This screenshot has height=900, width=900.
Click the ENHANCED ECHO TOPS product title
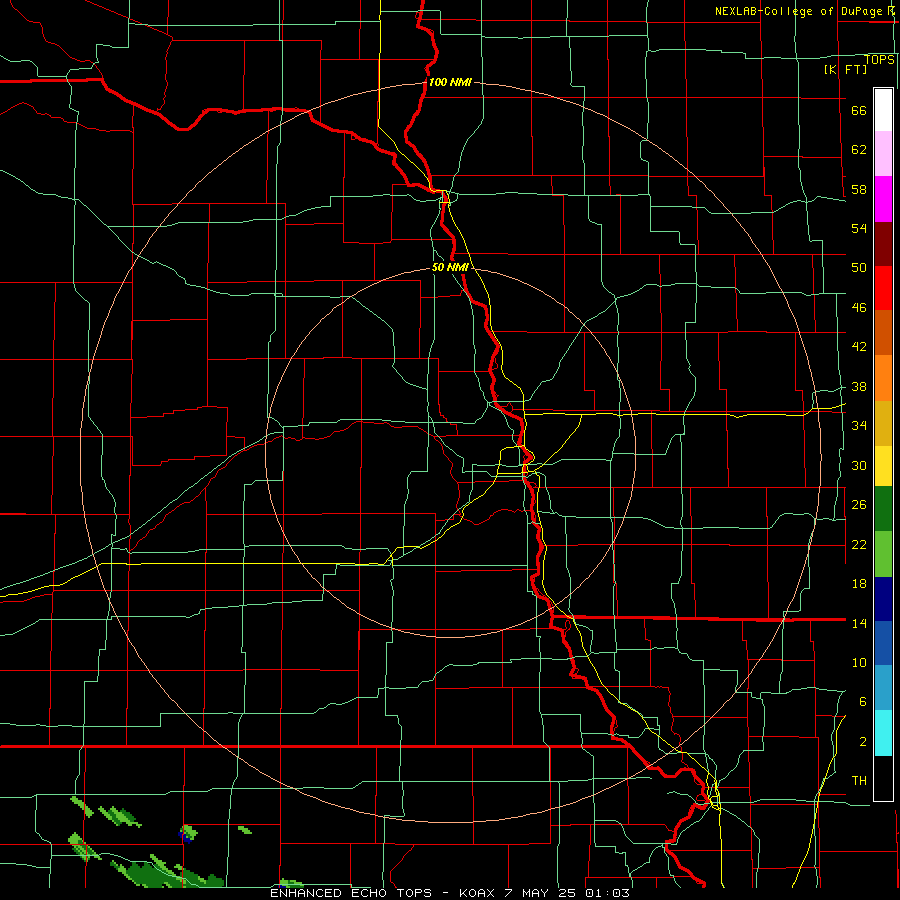(351, 893)
